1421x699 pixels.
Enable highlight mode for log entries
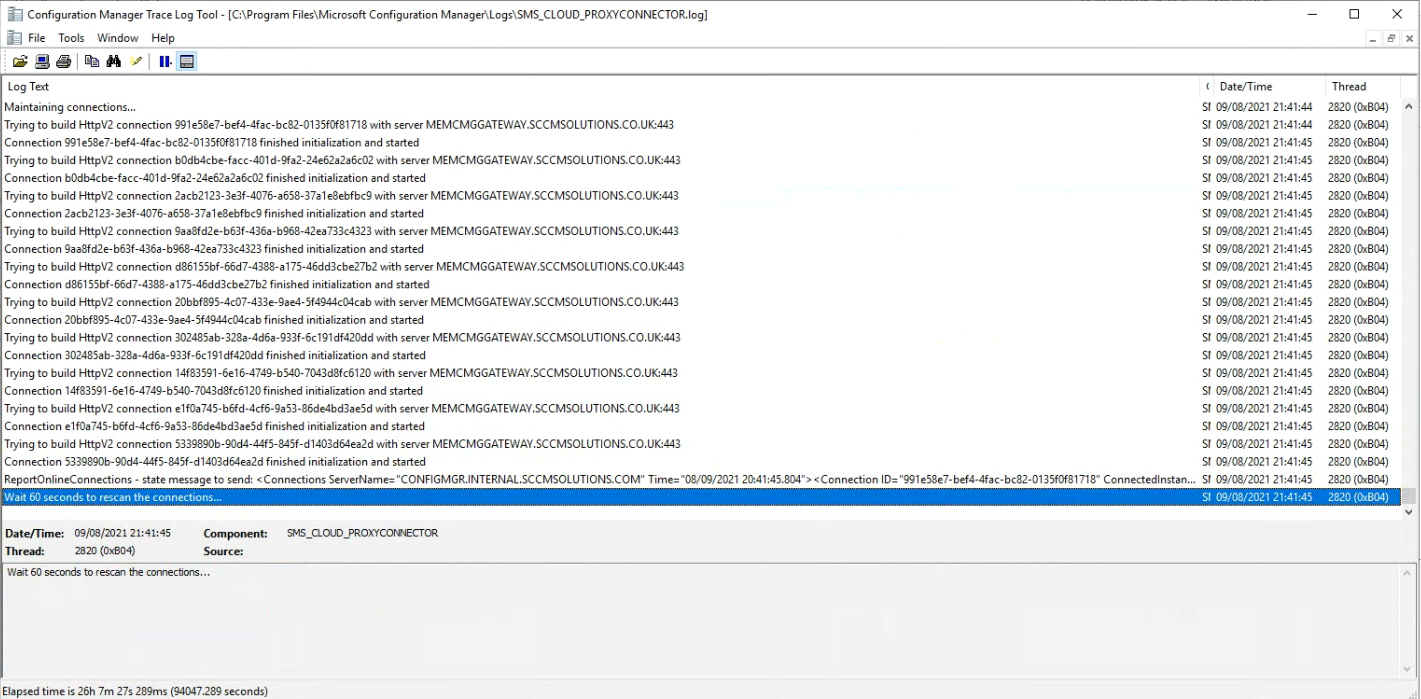(x=136, y=61)
